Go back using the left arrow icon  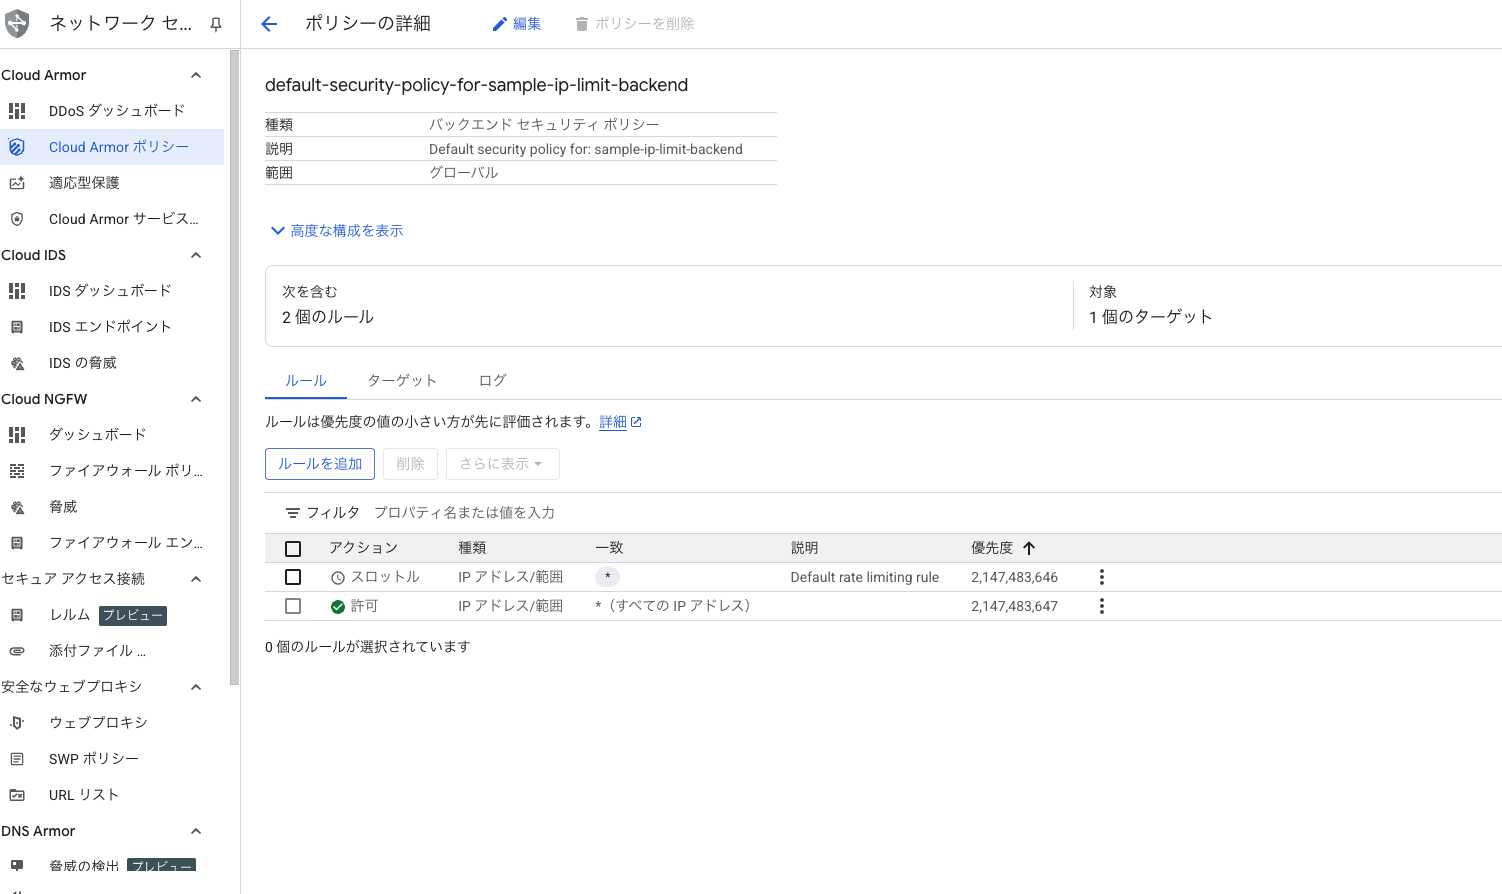(x=269, y=24)
